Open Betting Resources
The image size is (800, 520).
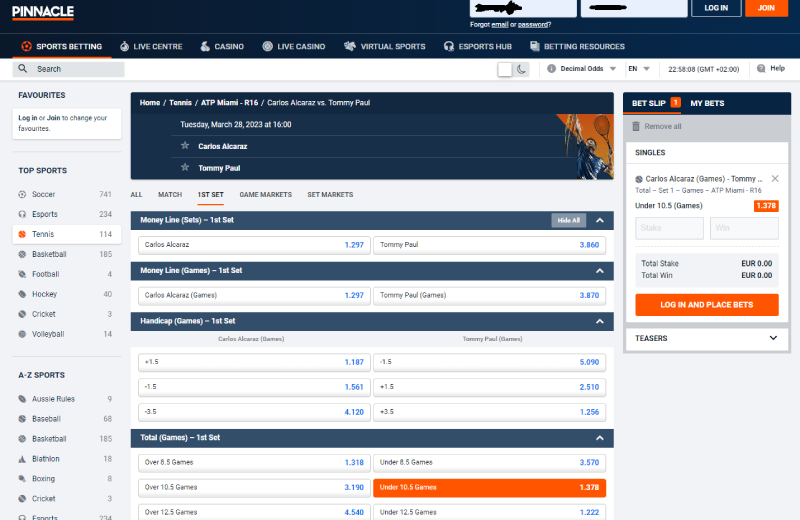[x=577, y=46]
